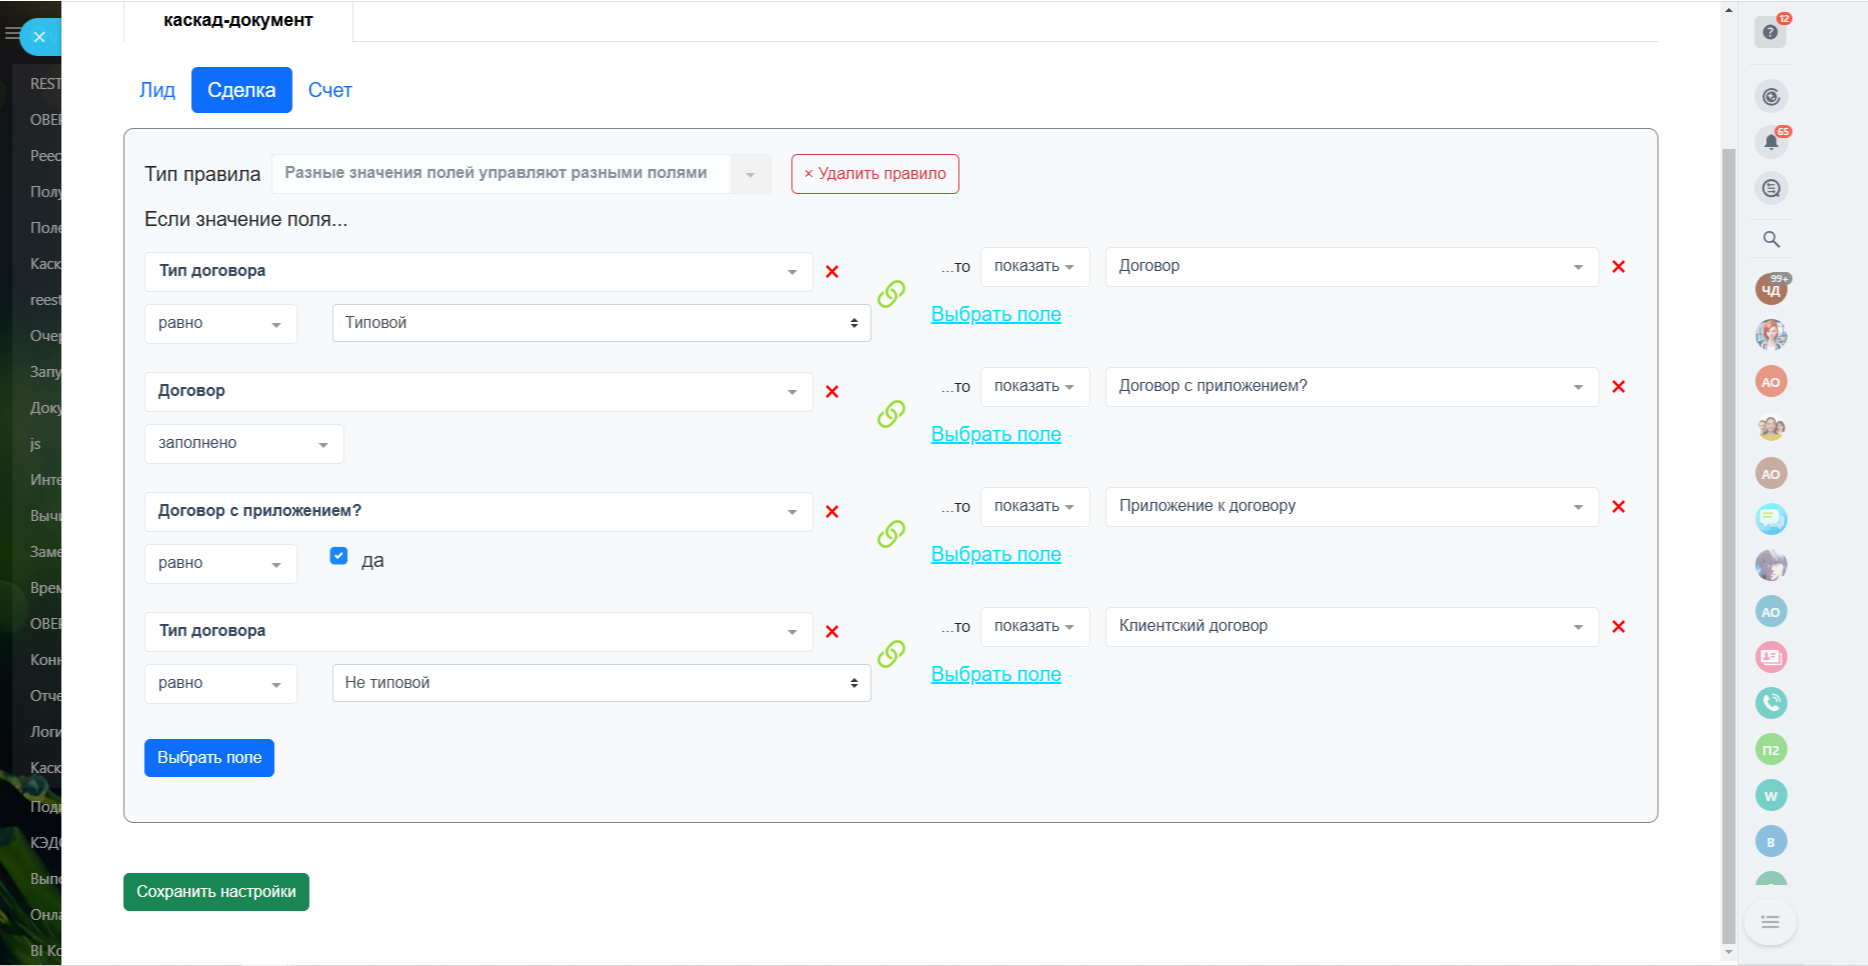The width and height of the screenshot is (1868, 966).
Task: Close the left panel with blue X
Action: tap(40, 37)
